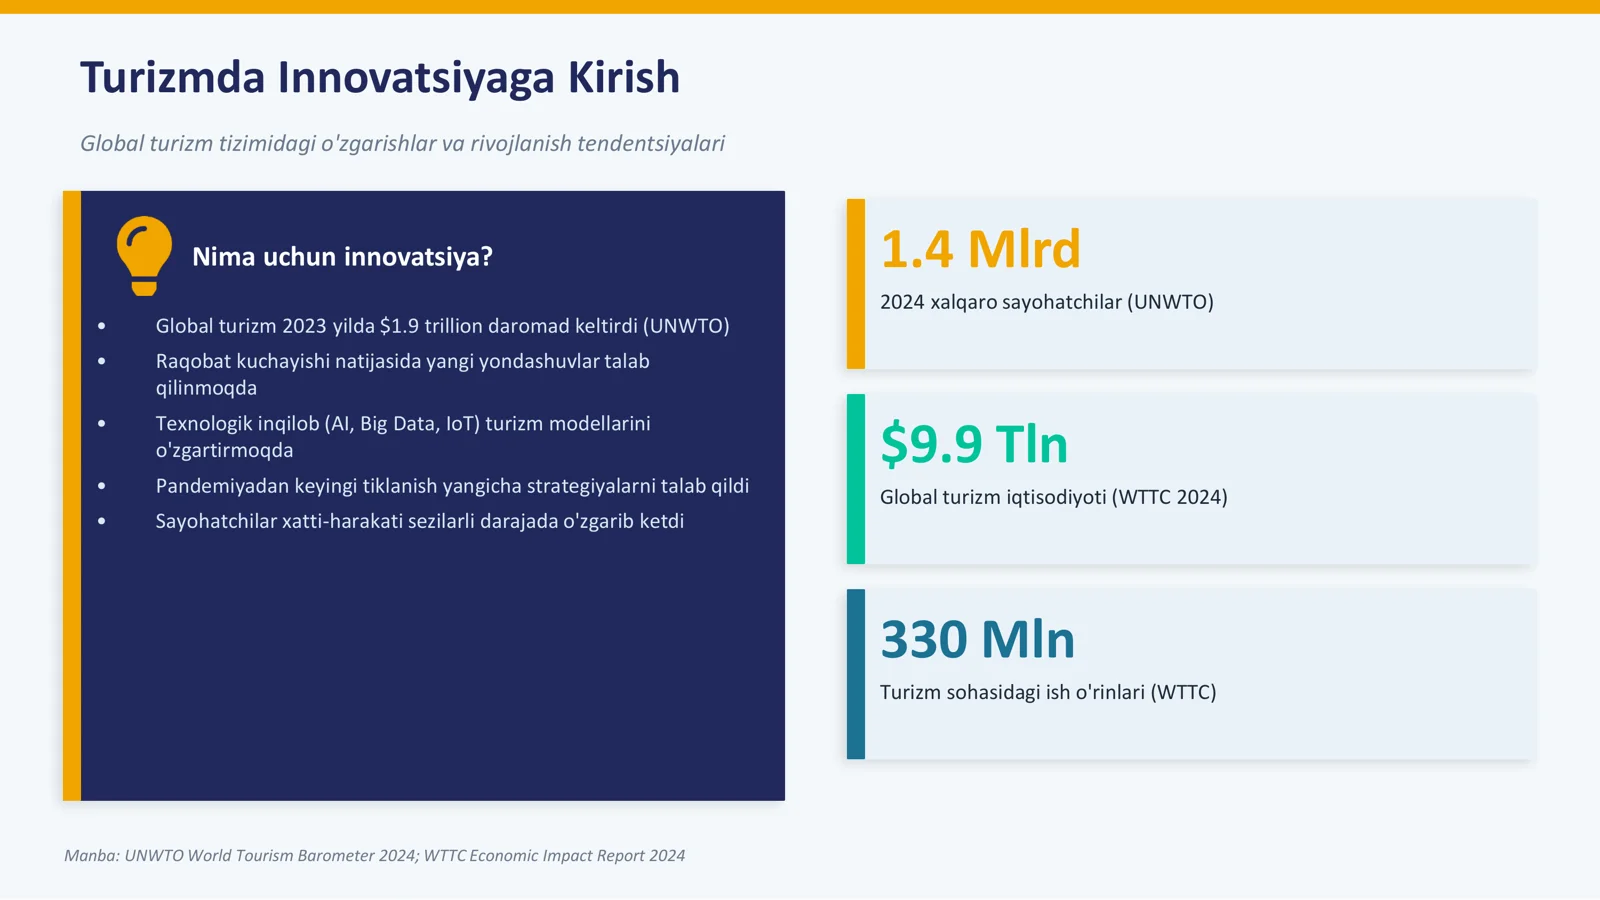Viewport: 1600px width, 900px height.
Task: Select the 'Turizm sohasidagi ish o'rinlari' caption
Action: pos(1048,692)
